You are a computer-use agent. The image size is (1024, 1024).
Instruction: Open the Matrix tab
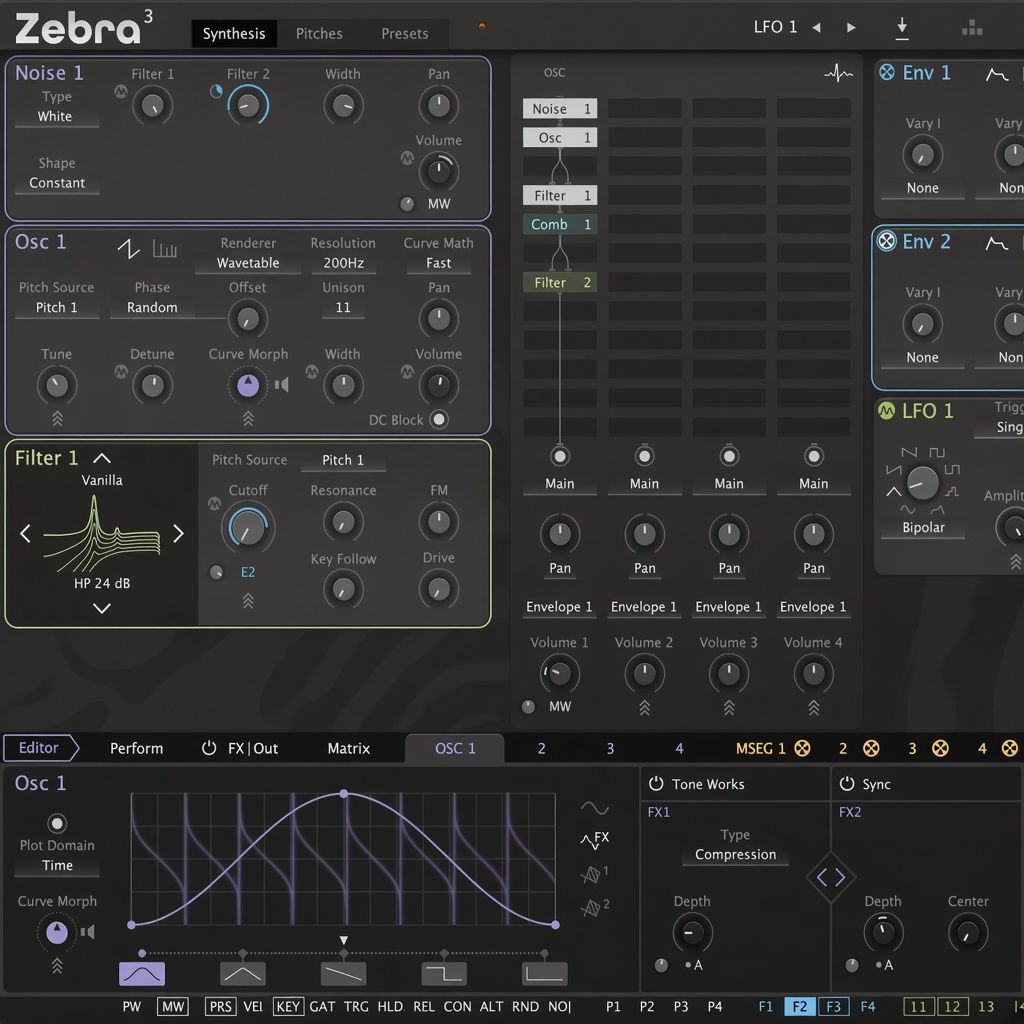click(349, 748)
